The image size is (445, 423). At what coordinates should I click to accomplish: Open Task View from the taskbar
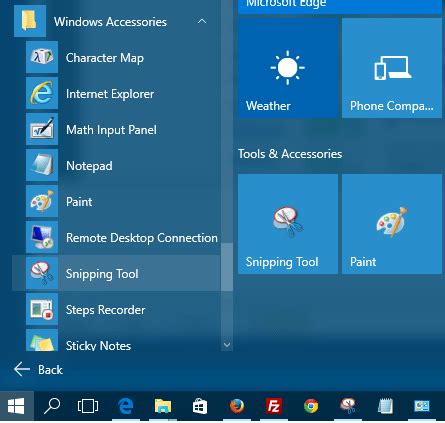(88, 406)
